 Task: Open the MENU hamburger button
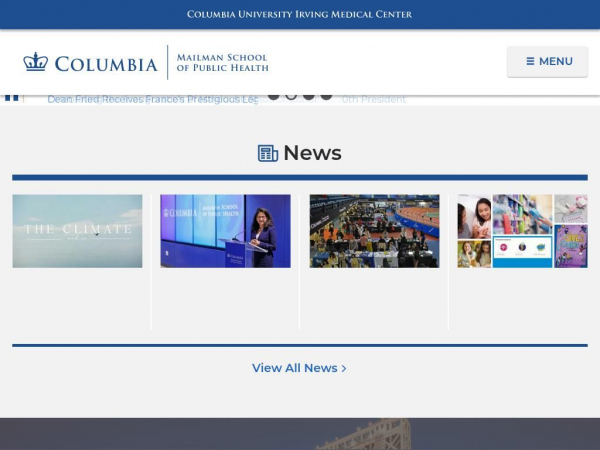(x=548, y=62)
